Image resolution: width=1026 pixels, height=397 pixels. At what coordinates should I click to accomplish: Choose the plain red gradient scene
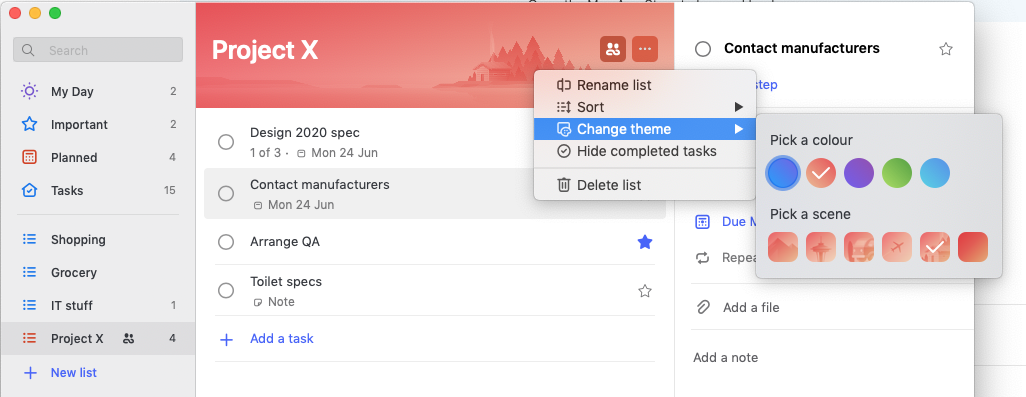pyautogui.click(x=972, y=247)
